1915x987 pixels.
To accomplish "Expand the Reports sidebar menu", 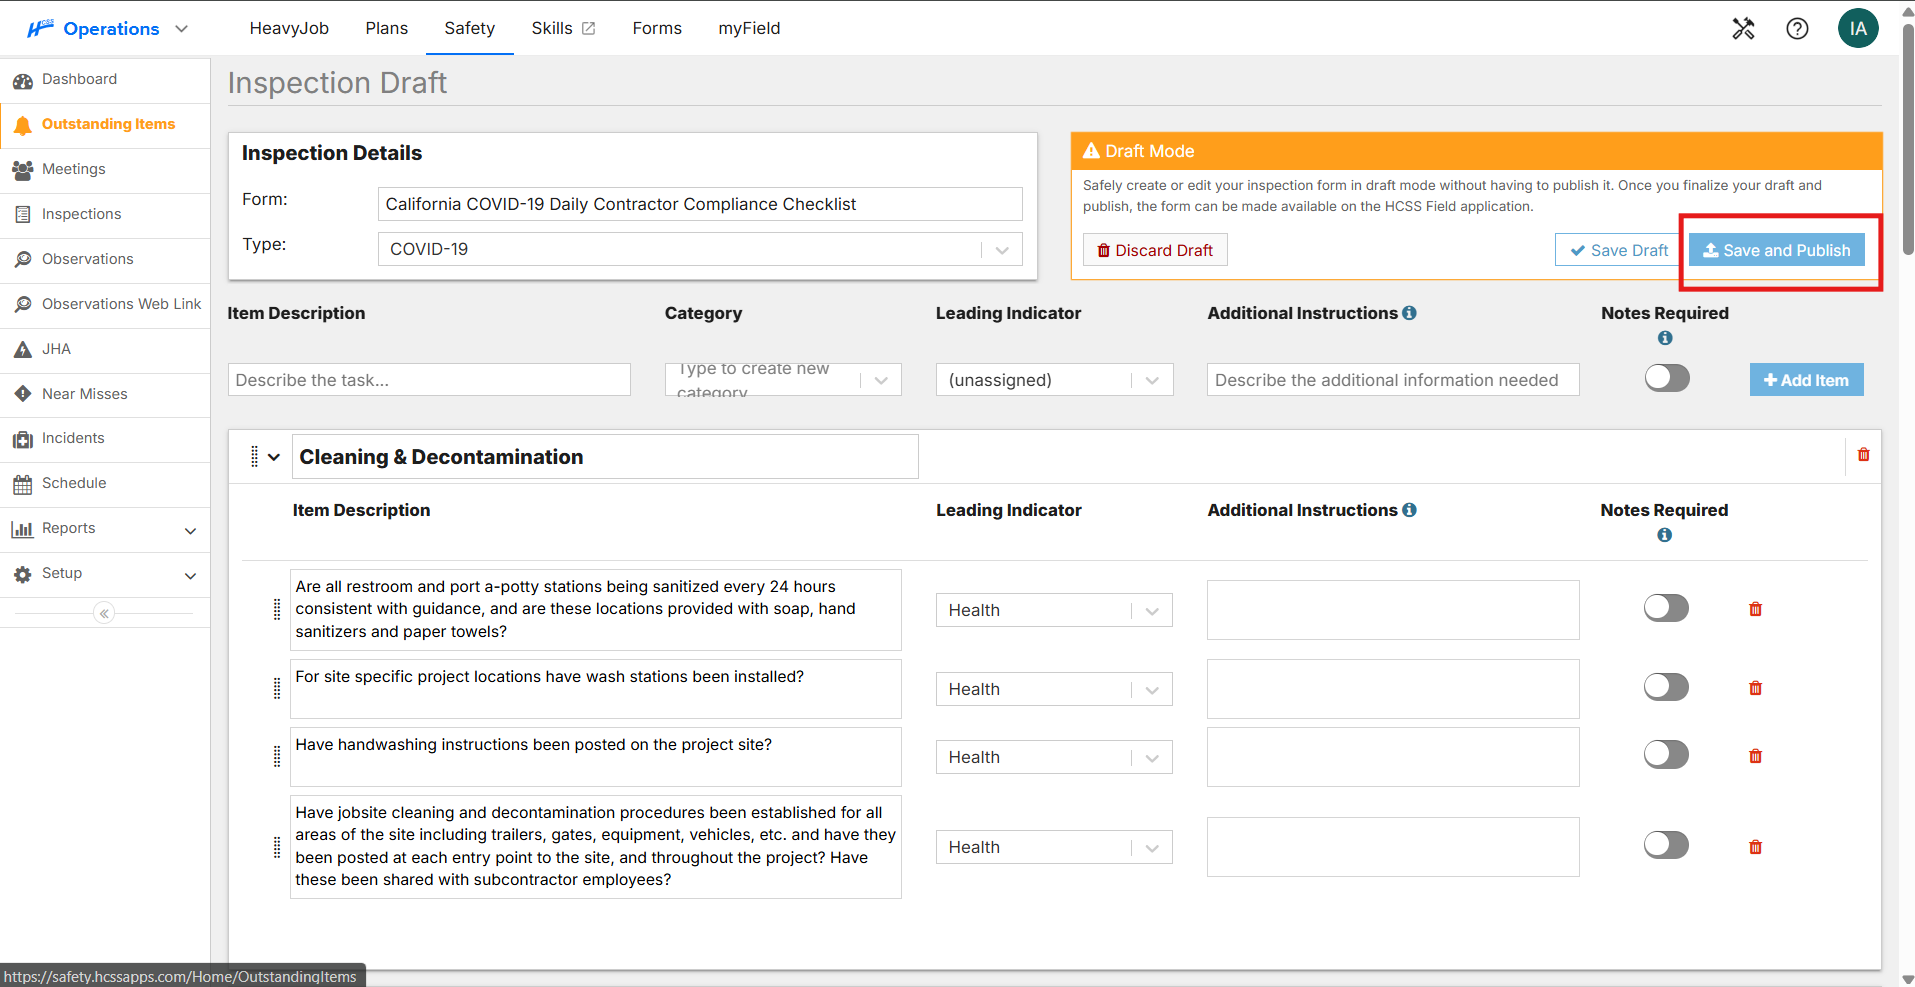I will (x=190, y=531).
